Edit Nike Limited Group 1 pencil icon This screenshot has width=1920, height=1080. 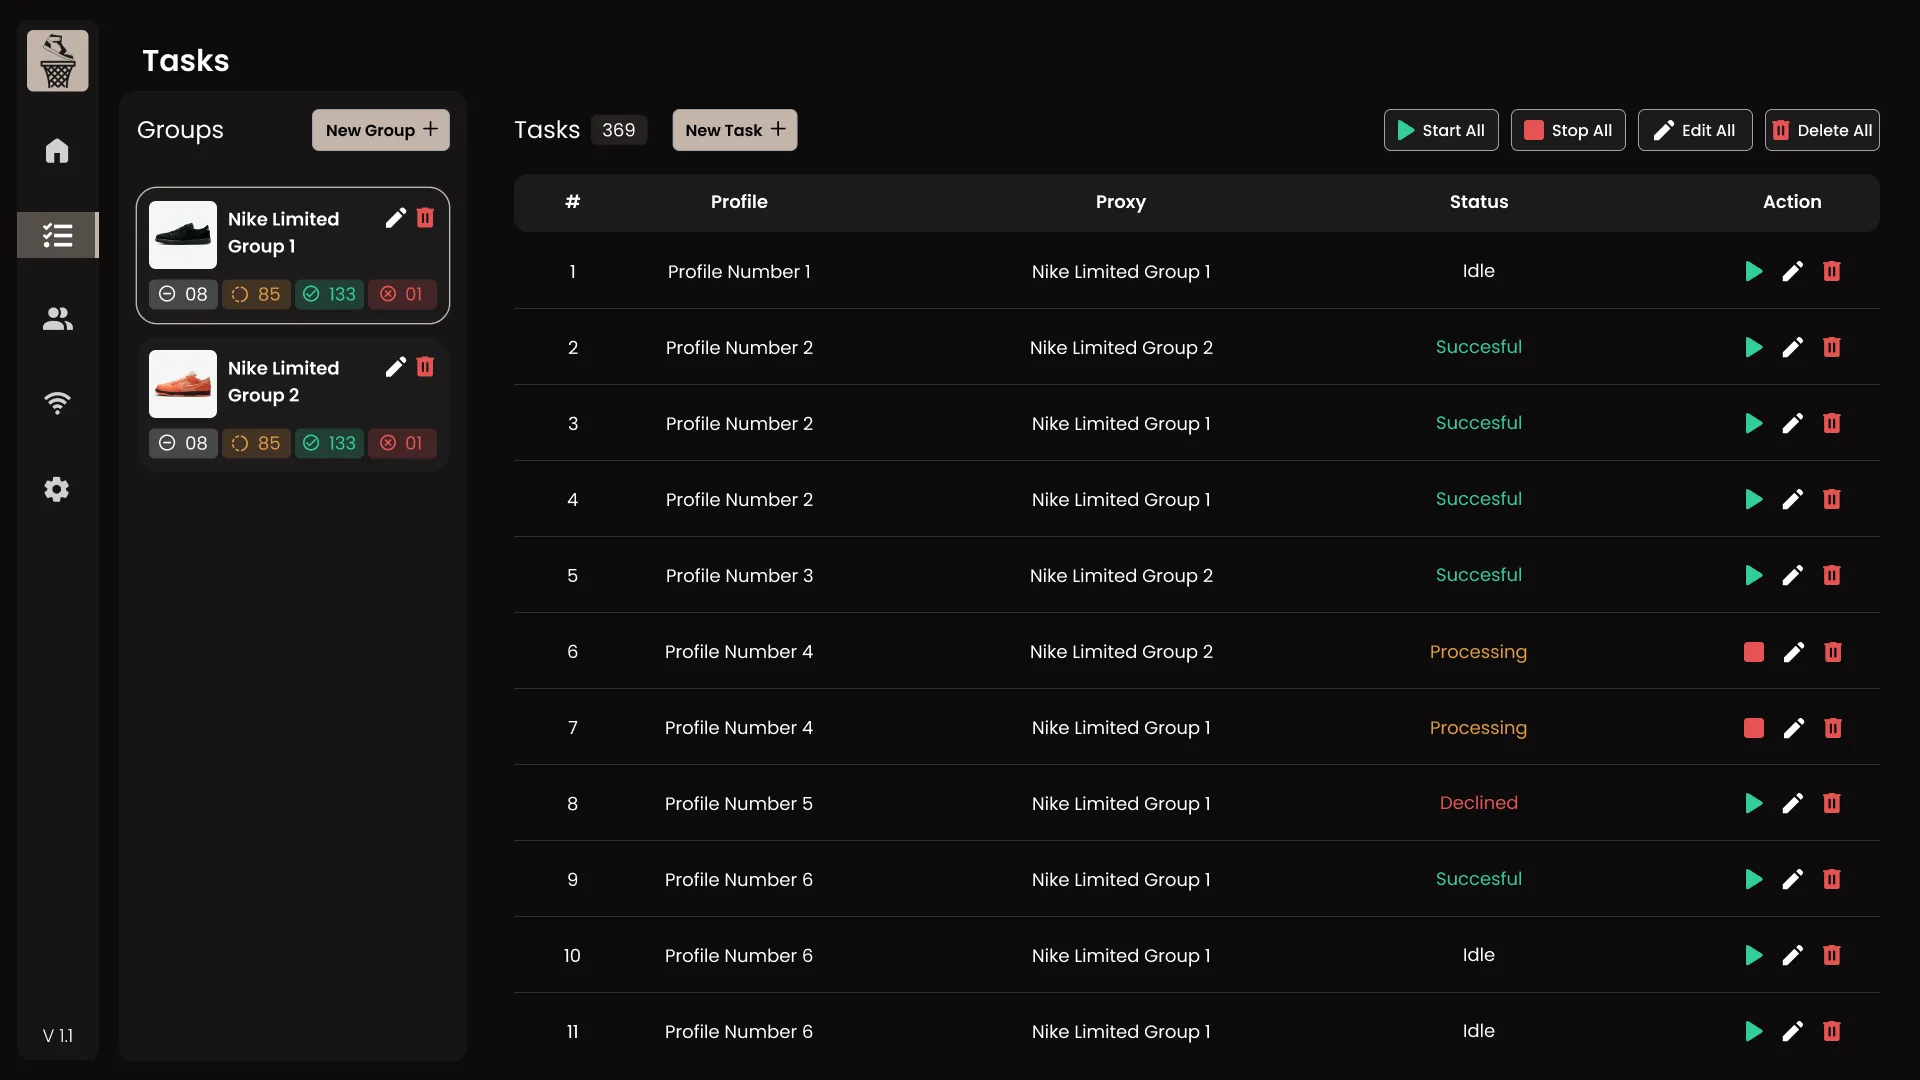coord(396,218)
